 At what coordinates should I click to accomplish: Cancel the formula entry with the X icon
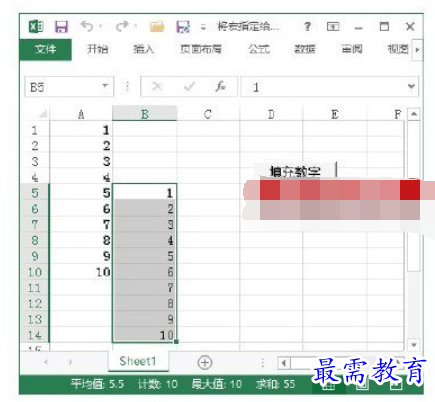click(157, 87)
